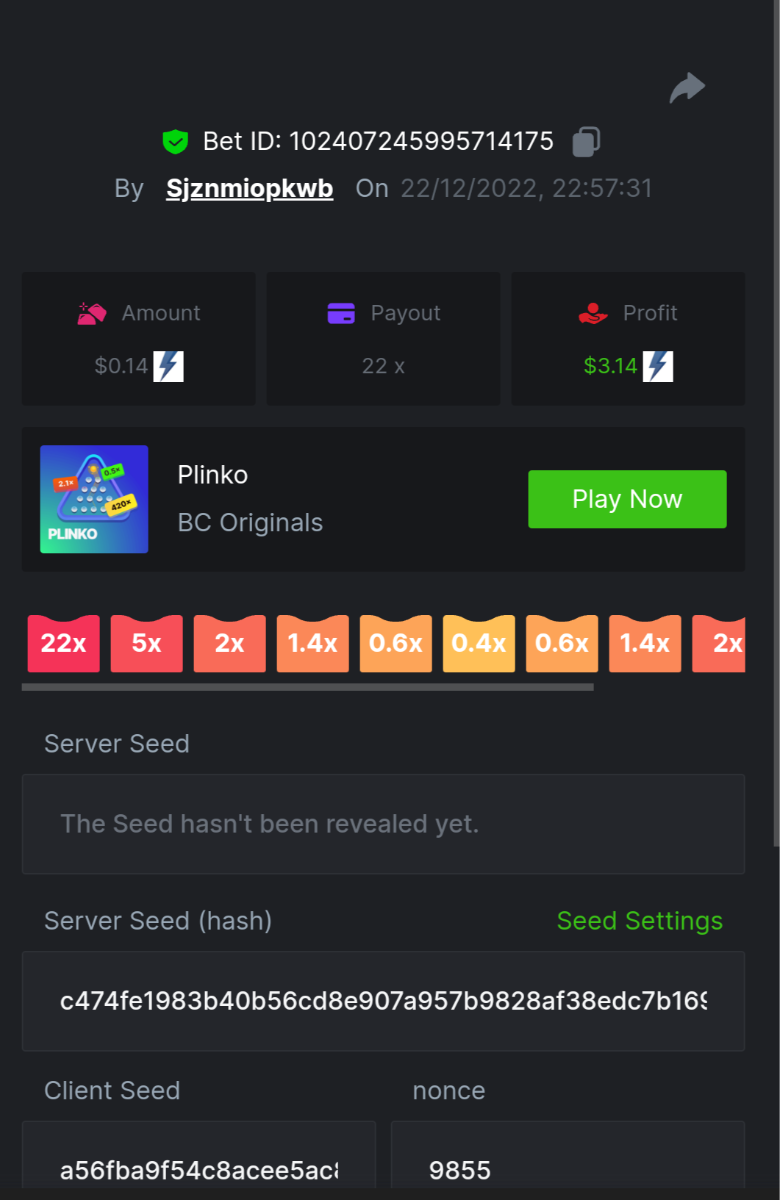Select the yellow 0.4x multiplier swatch

click(478, 643)
